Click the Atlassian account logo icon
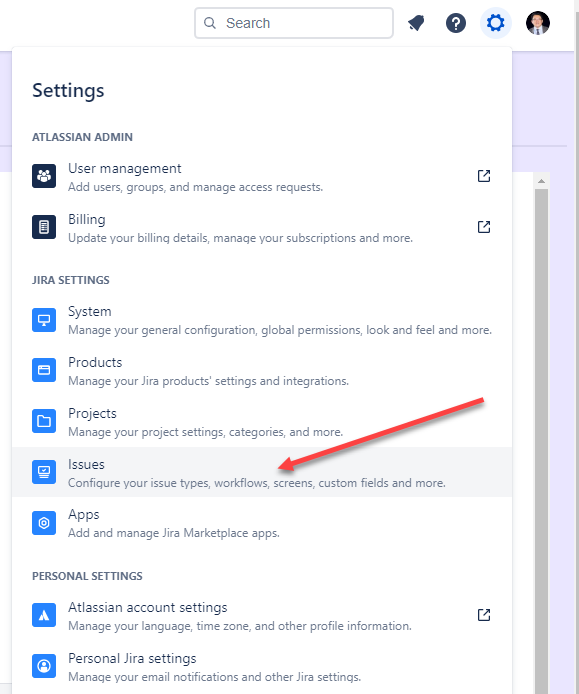 tap(44, 615)
